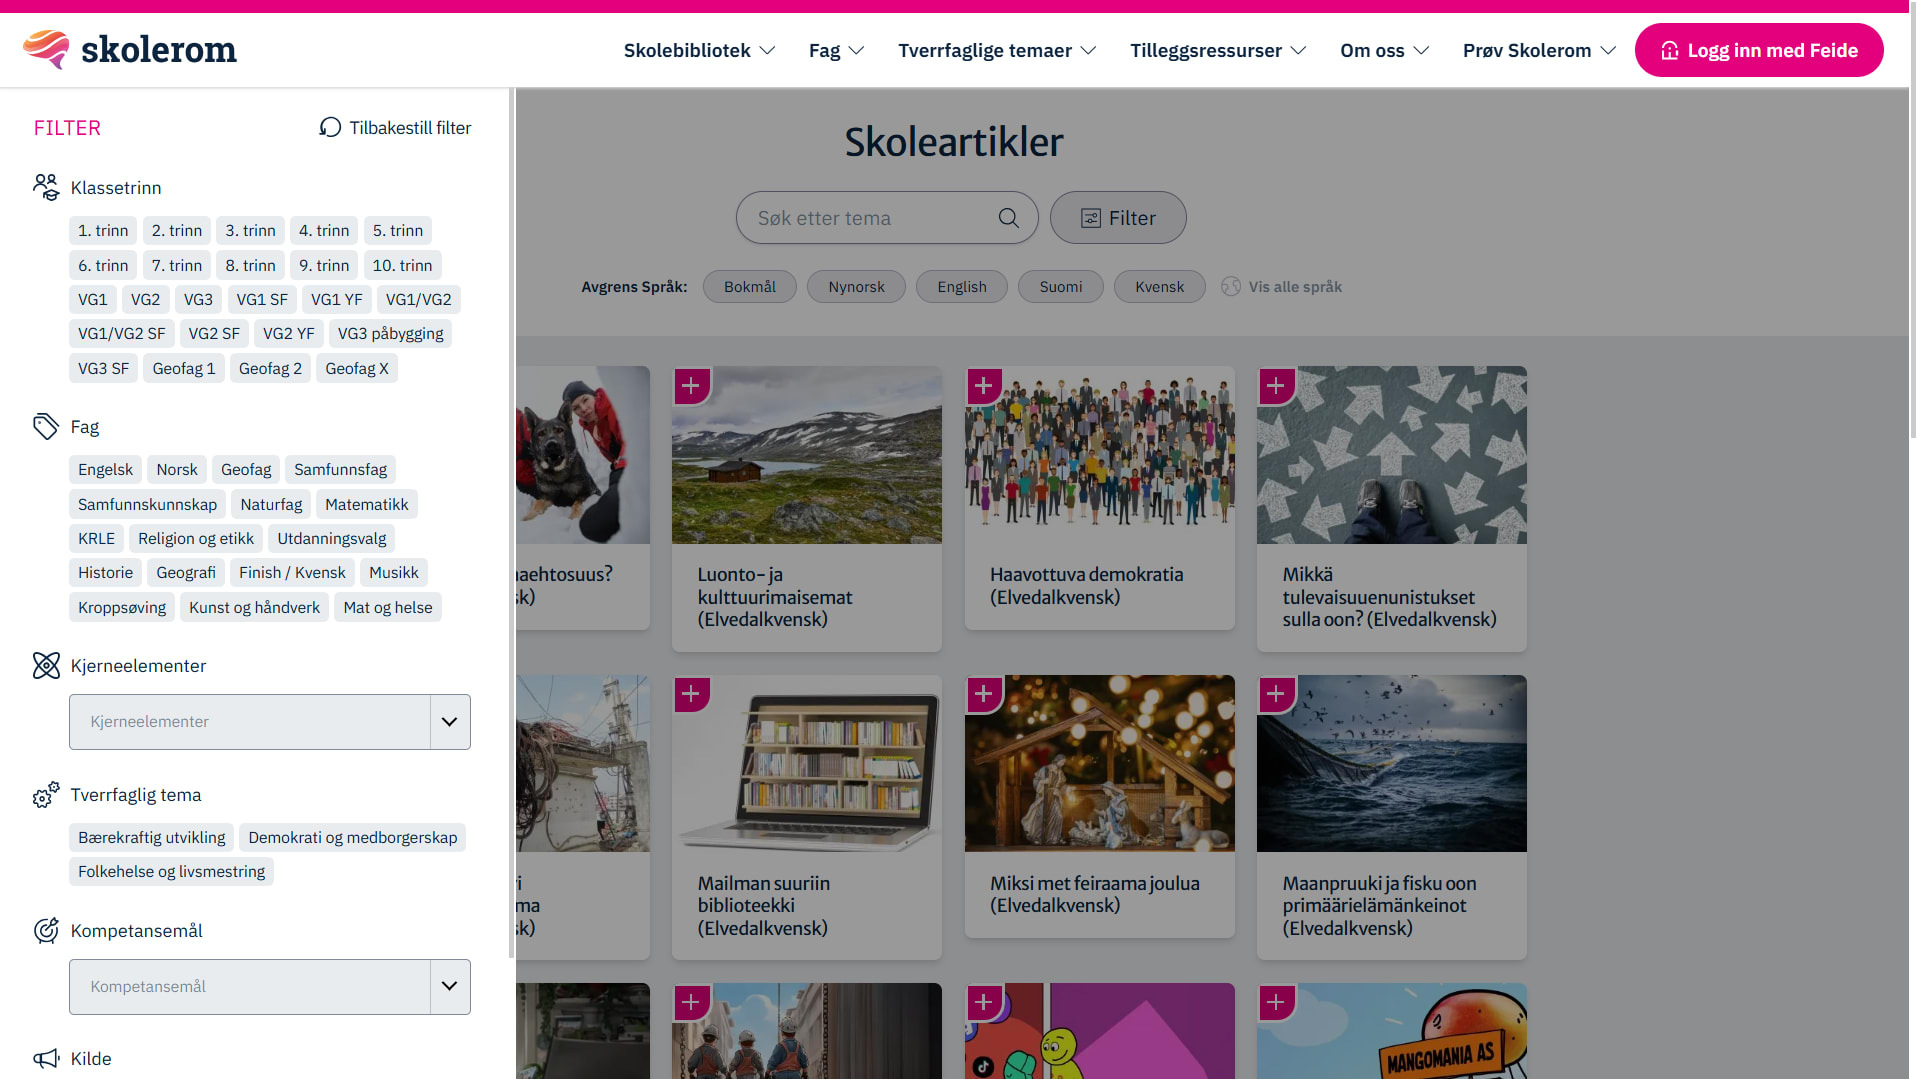Click the search magnifier icon
This screenshot has width=1917, height=1079.
(x=1008, y=218)
